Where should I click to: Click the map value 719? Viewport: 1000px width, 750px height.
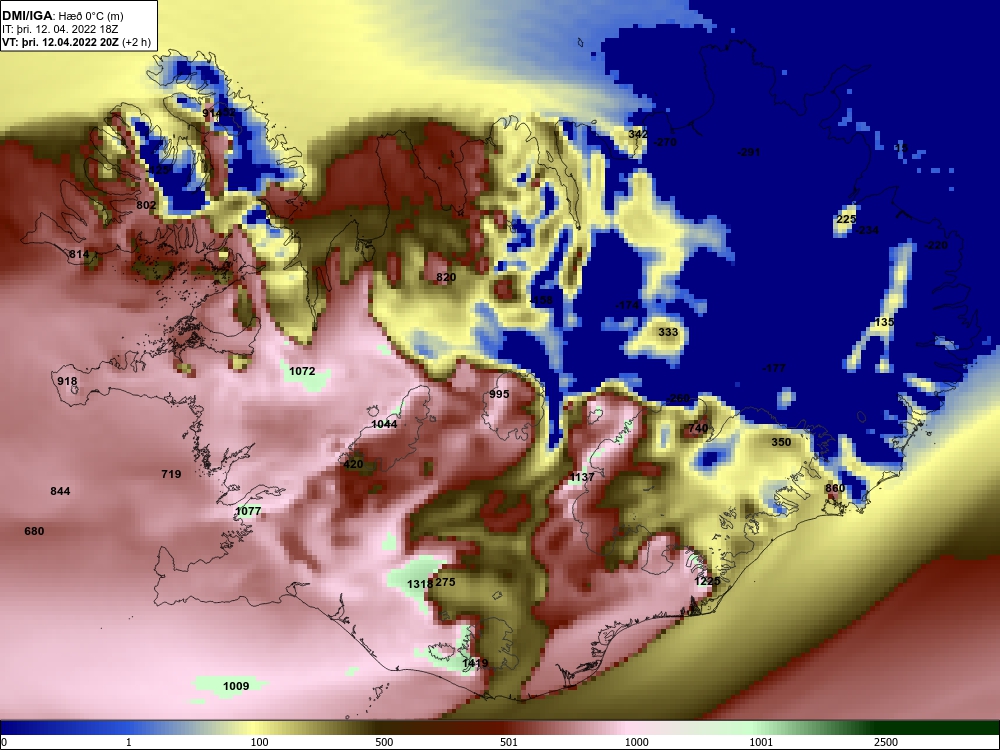[x=171, y=474]
